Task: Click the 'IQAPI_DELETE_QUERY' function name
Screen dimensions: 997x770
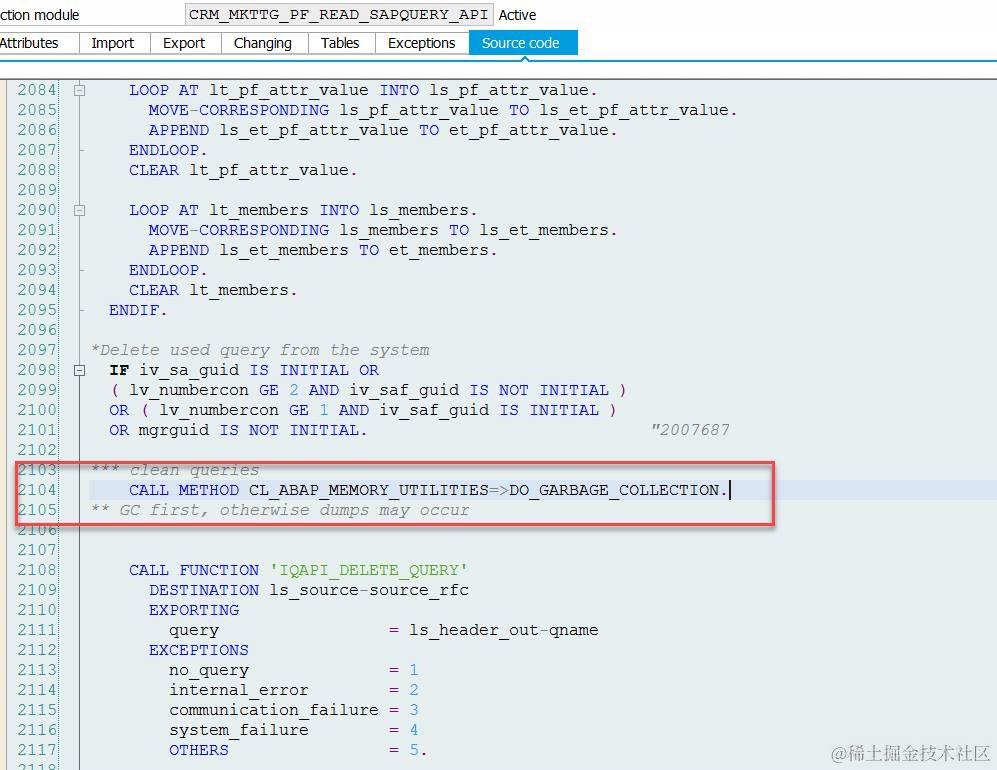Action: pos(369,570)
